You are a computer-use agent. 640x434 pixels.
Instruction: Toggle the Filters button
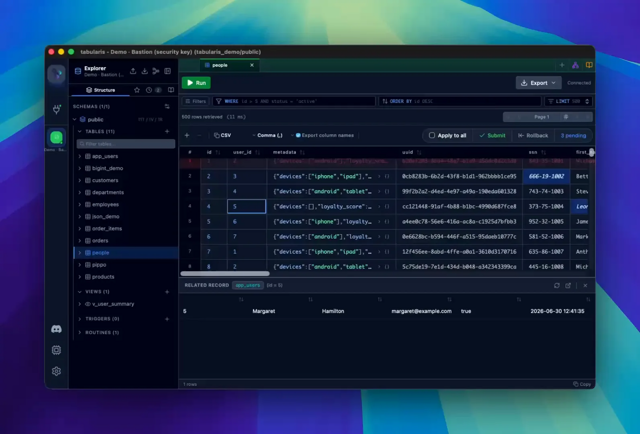[x=196, y=101]
